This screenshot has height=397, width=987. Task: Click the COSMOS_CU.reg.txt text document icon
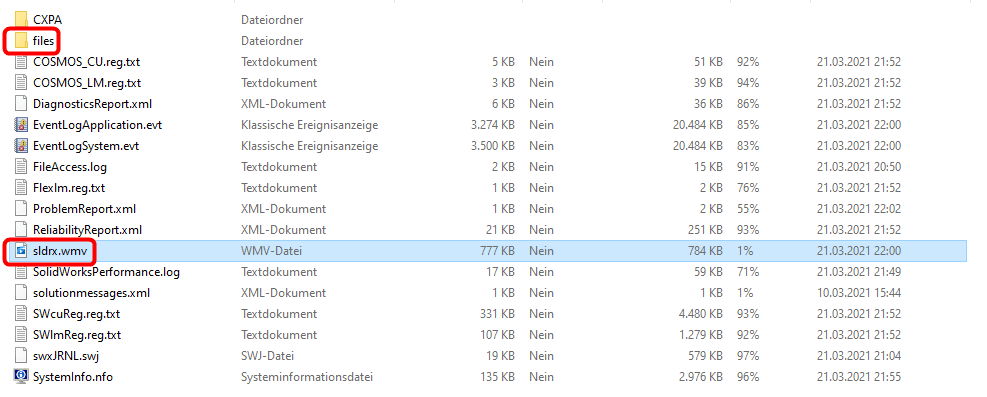(x=21, y=62)
